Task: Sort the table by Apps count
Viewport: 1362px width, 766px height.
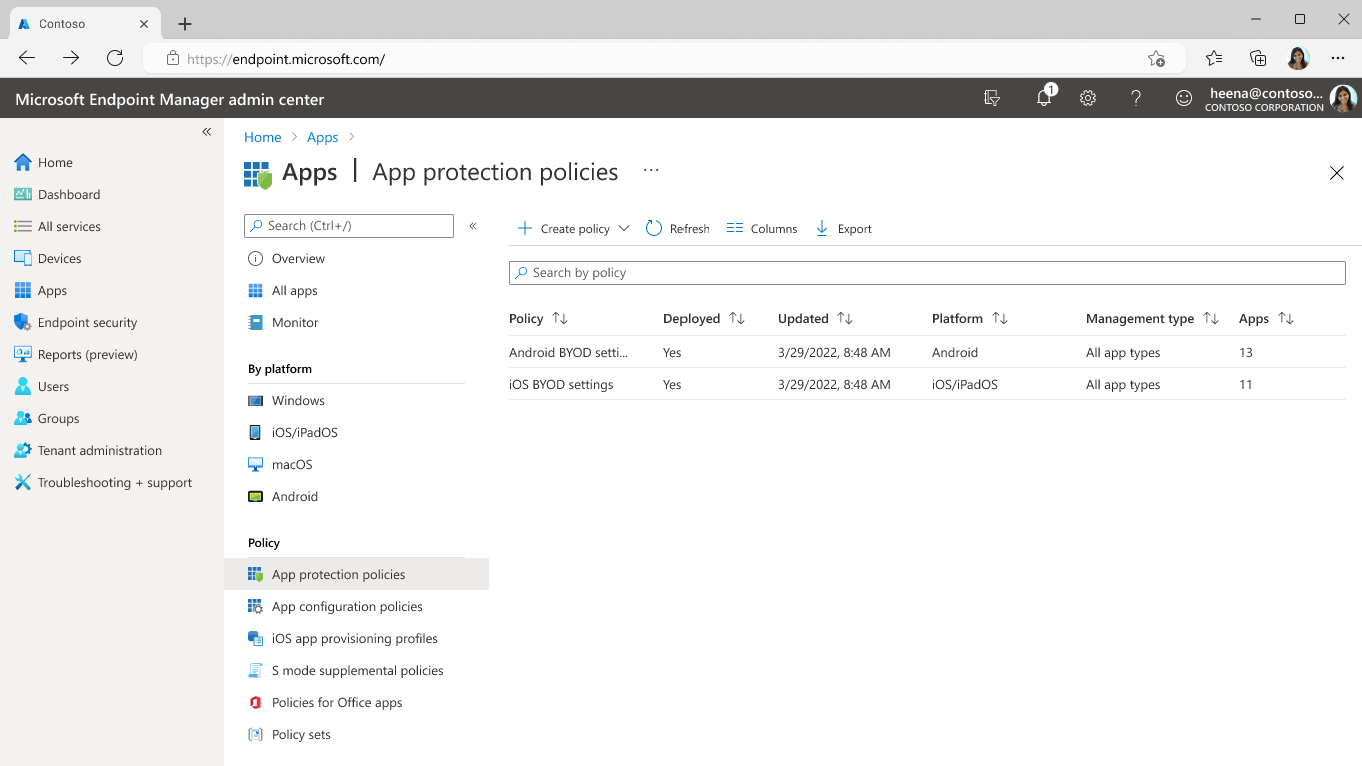Action: pyautogui.click(x=1286, y=319)
